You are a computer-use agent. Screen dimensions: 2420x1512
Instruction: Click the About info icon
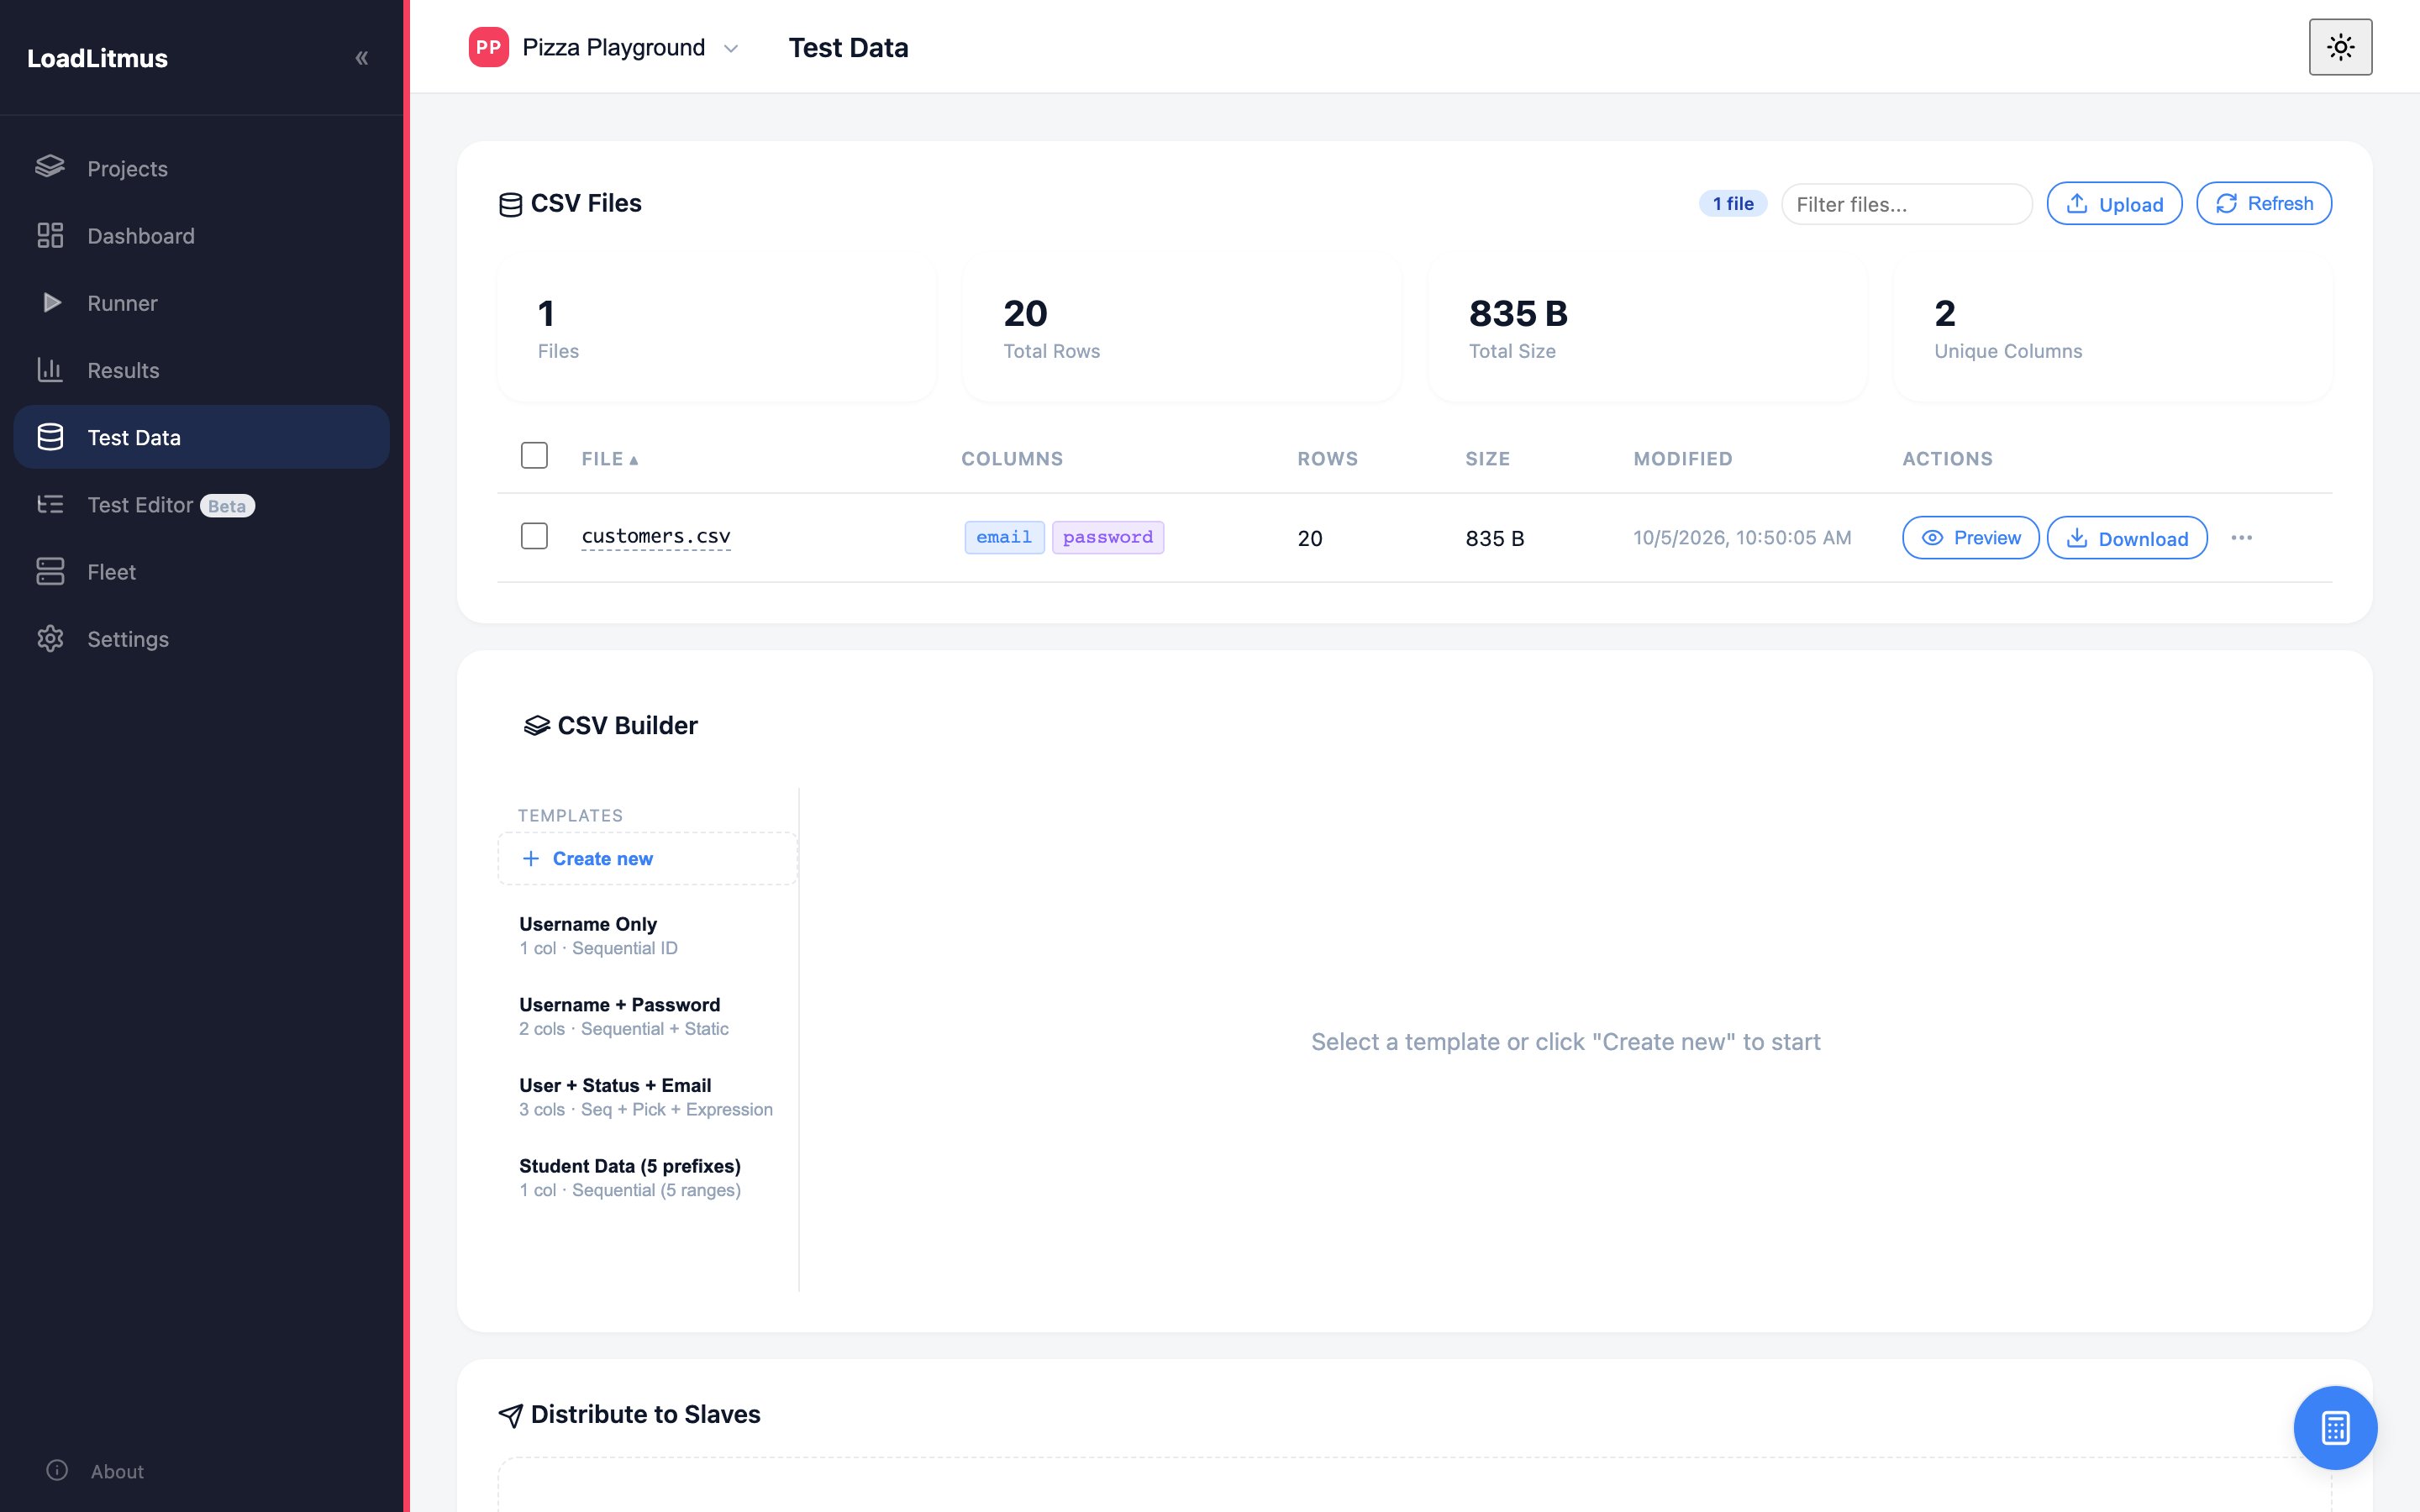coord(57,1470)
